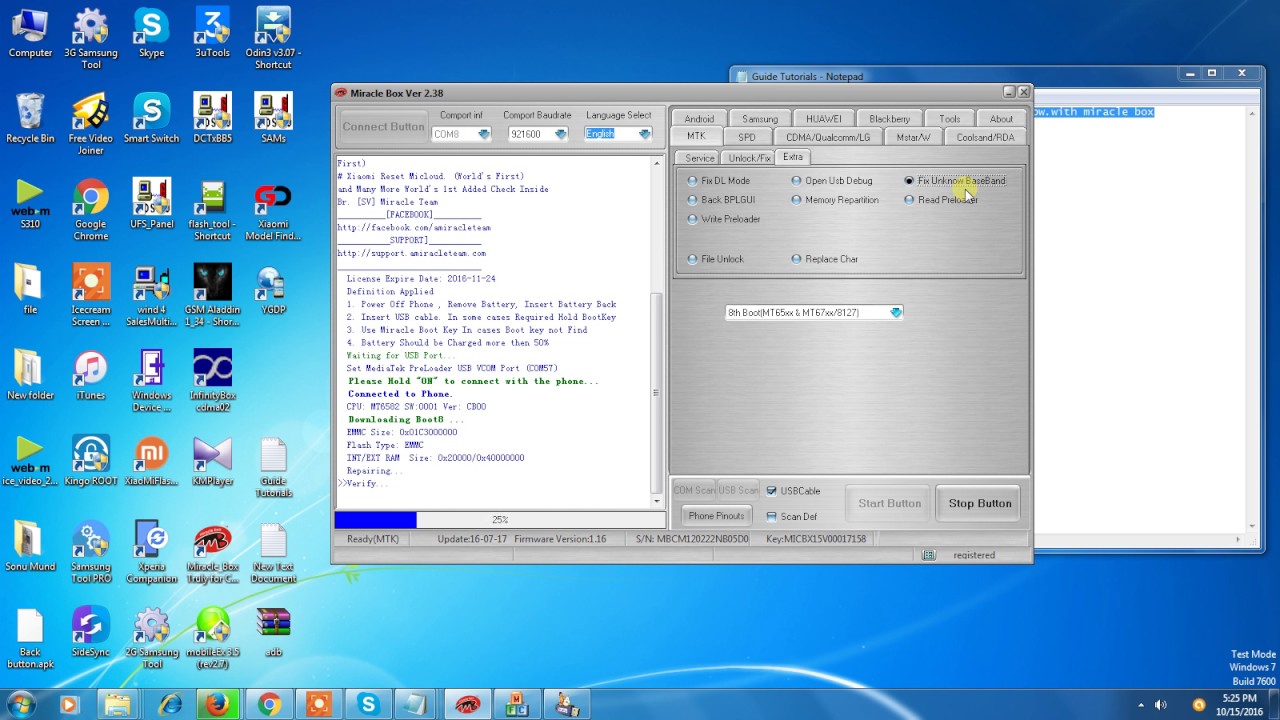Open the InfinityBox cdma02 desktop icon

click(x=212, y=381)
